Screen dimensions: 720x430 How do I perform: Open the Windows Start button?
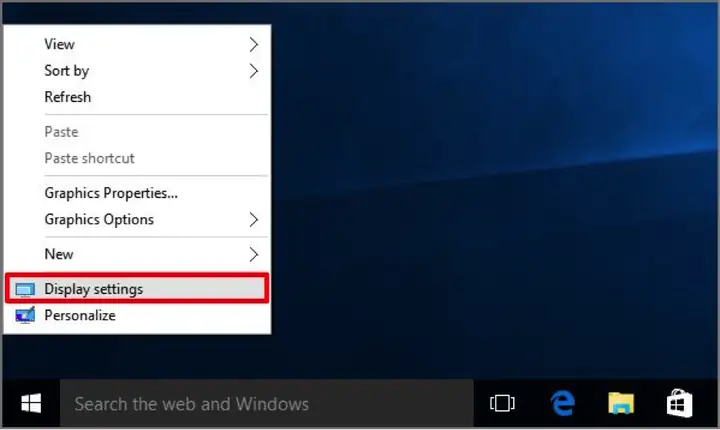click(31, 403)
